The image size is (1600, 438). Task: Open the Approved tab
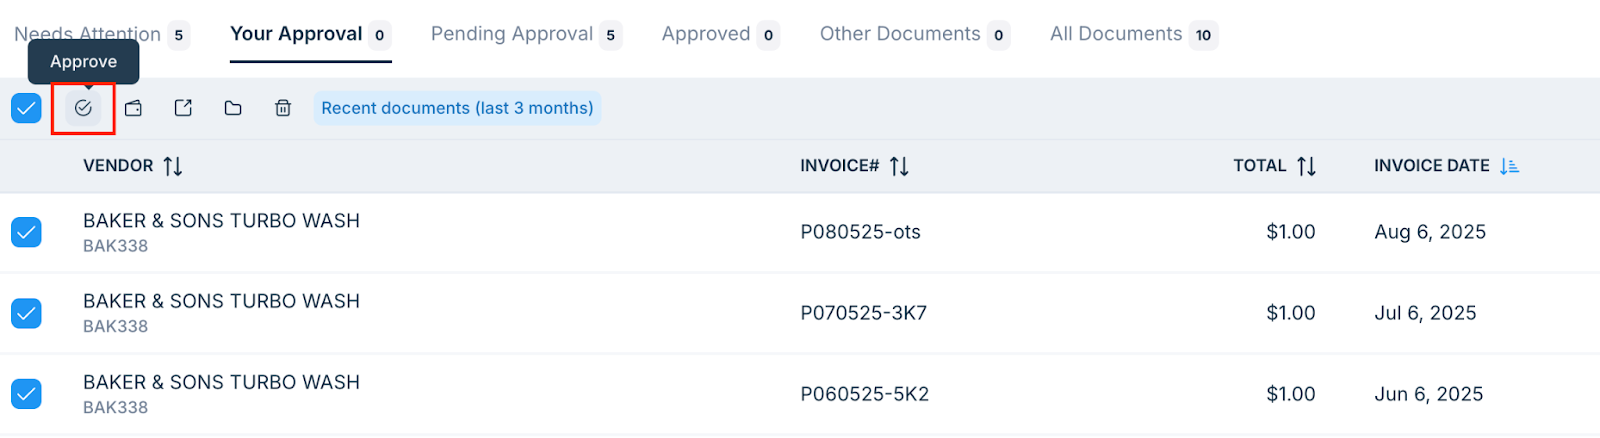(720, 35)
